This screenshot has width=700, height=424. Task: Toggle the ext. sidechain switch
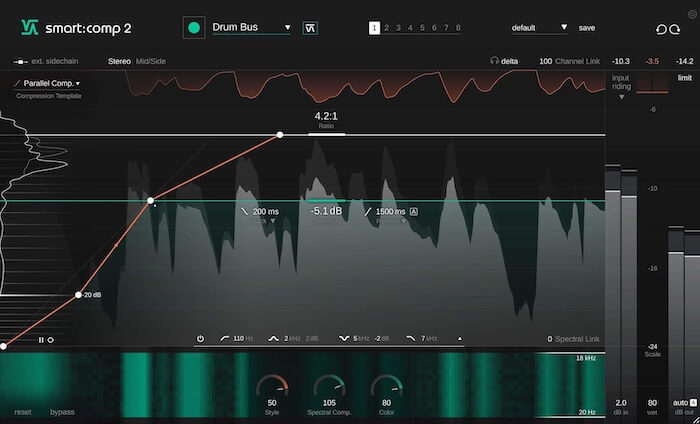coord(21,62)
